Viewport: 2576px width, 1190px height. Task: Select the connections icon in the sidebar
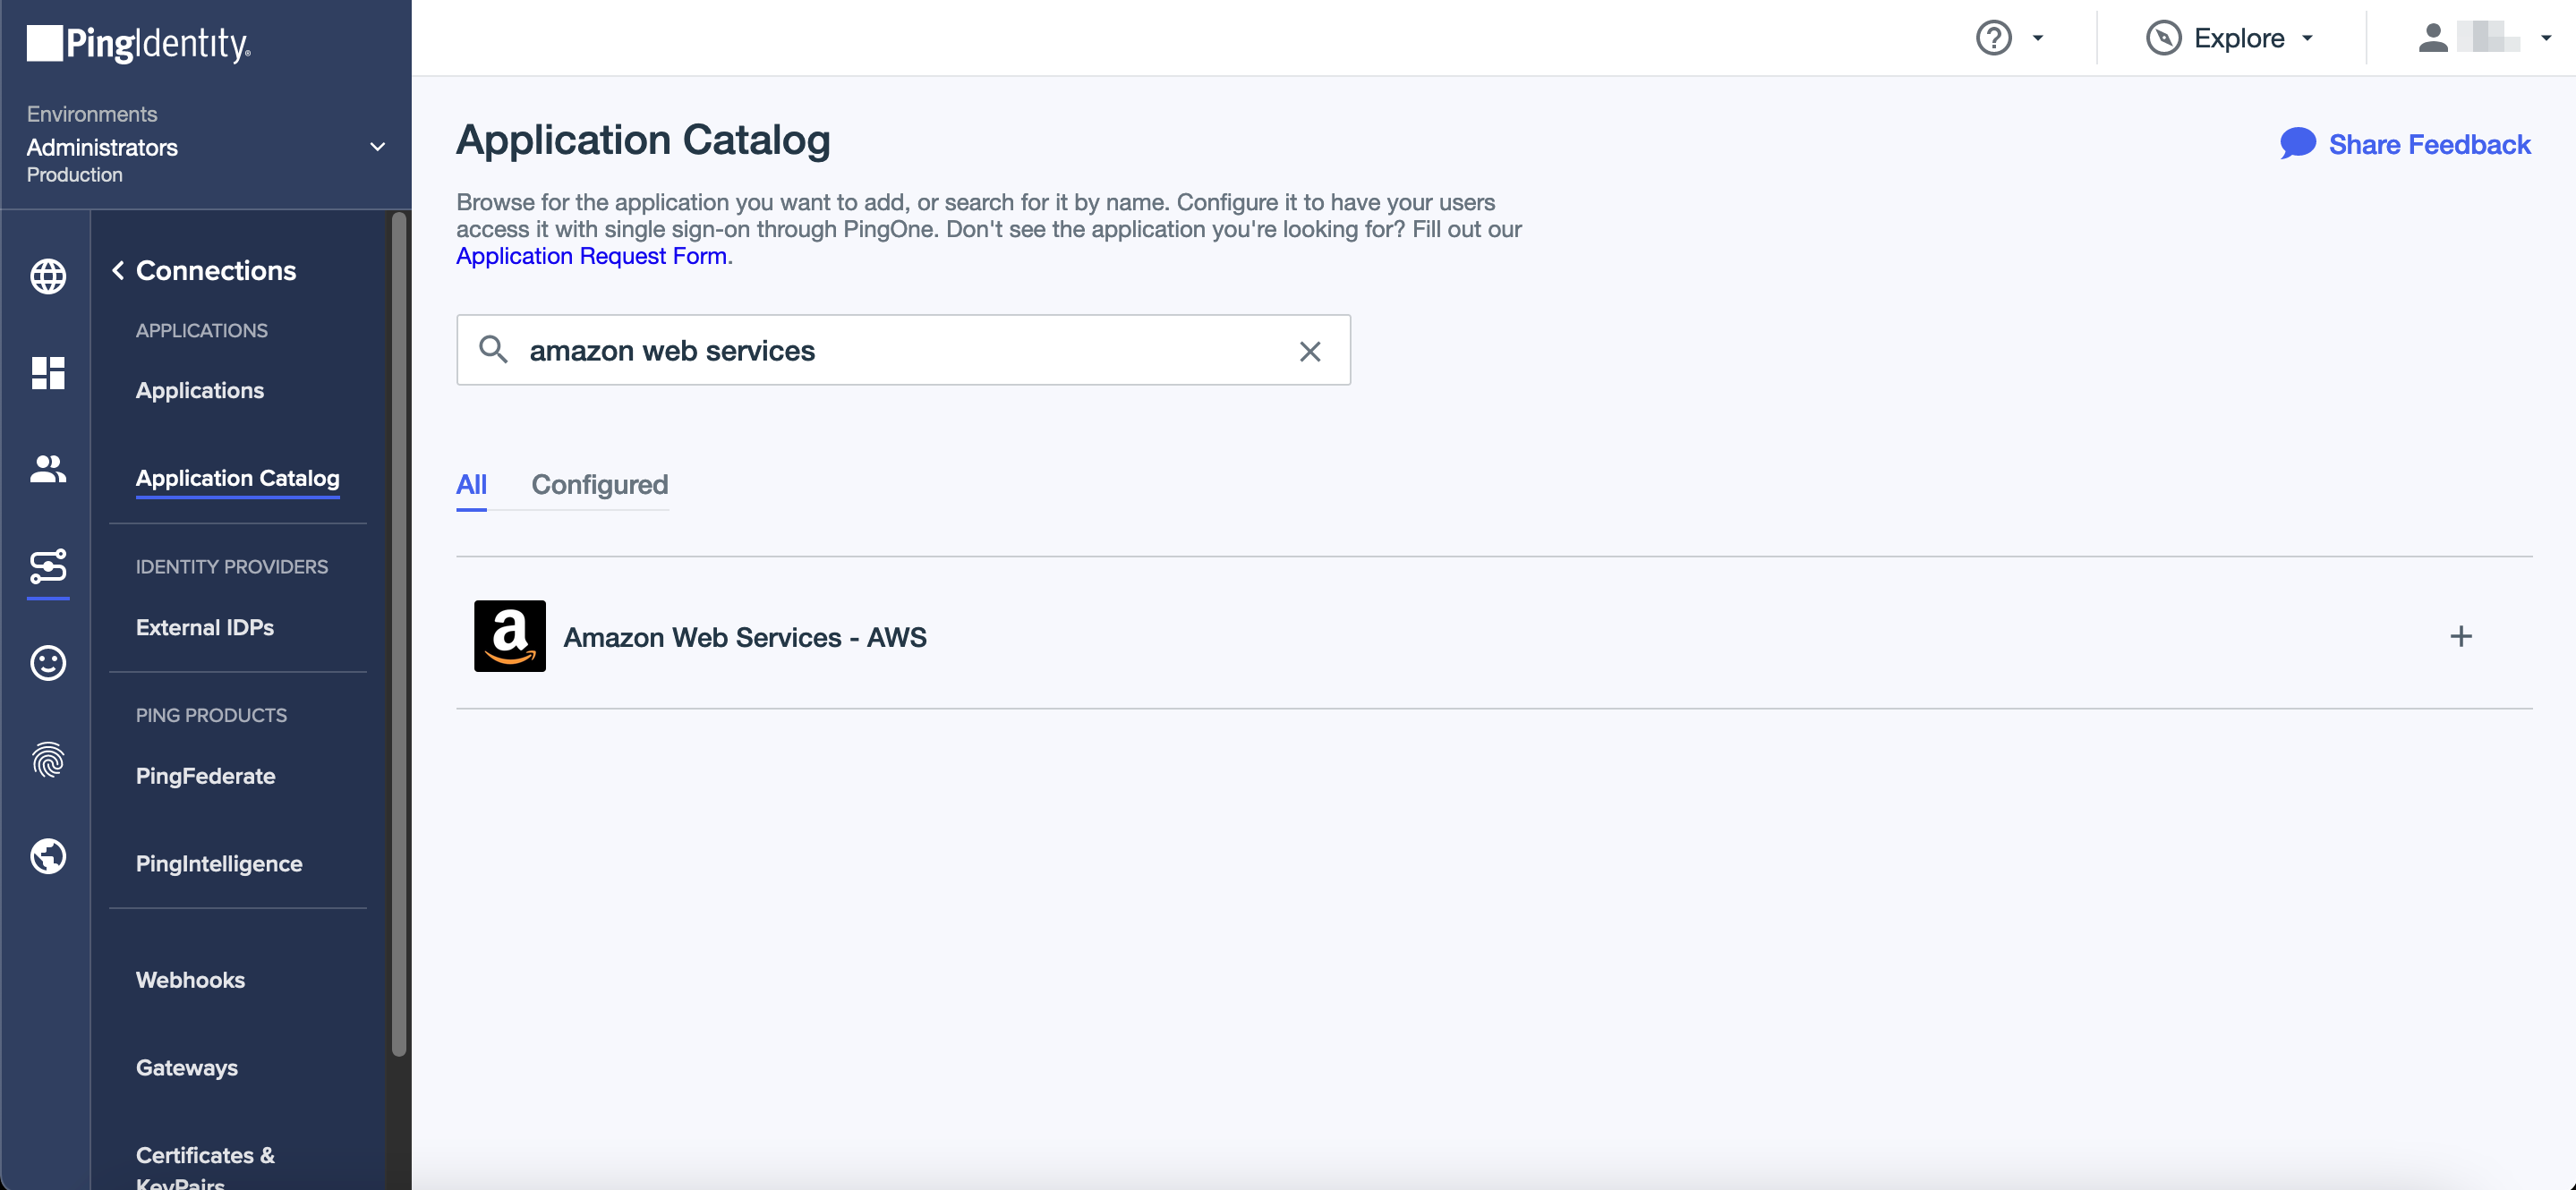(48, 566)
